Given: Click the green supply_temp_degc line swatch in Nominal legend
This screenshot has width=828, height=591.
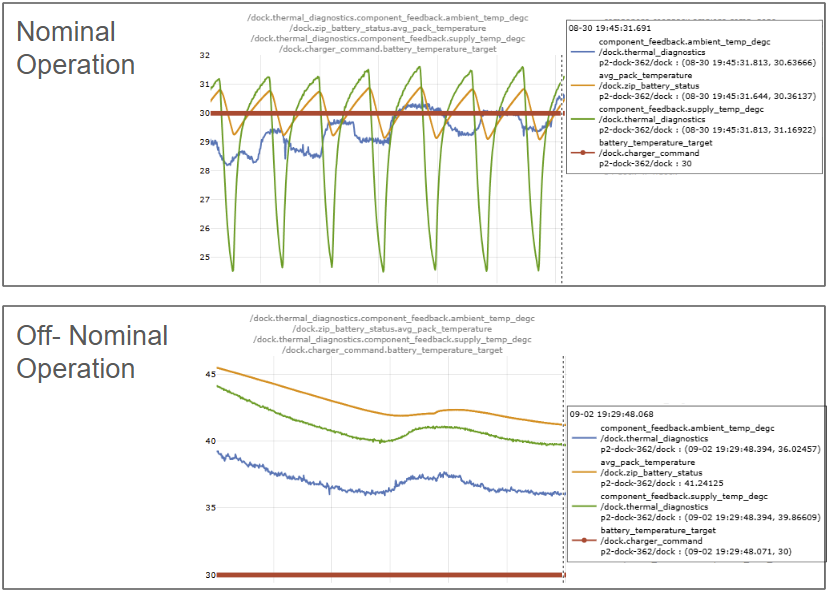Looking at the screenshot, I should [x=583, y=118].
